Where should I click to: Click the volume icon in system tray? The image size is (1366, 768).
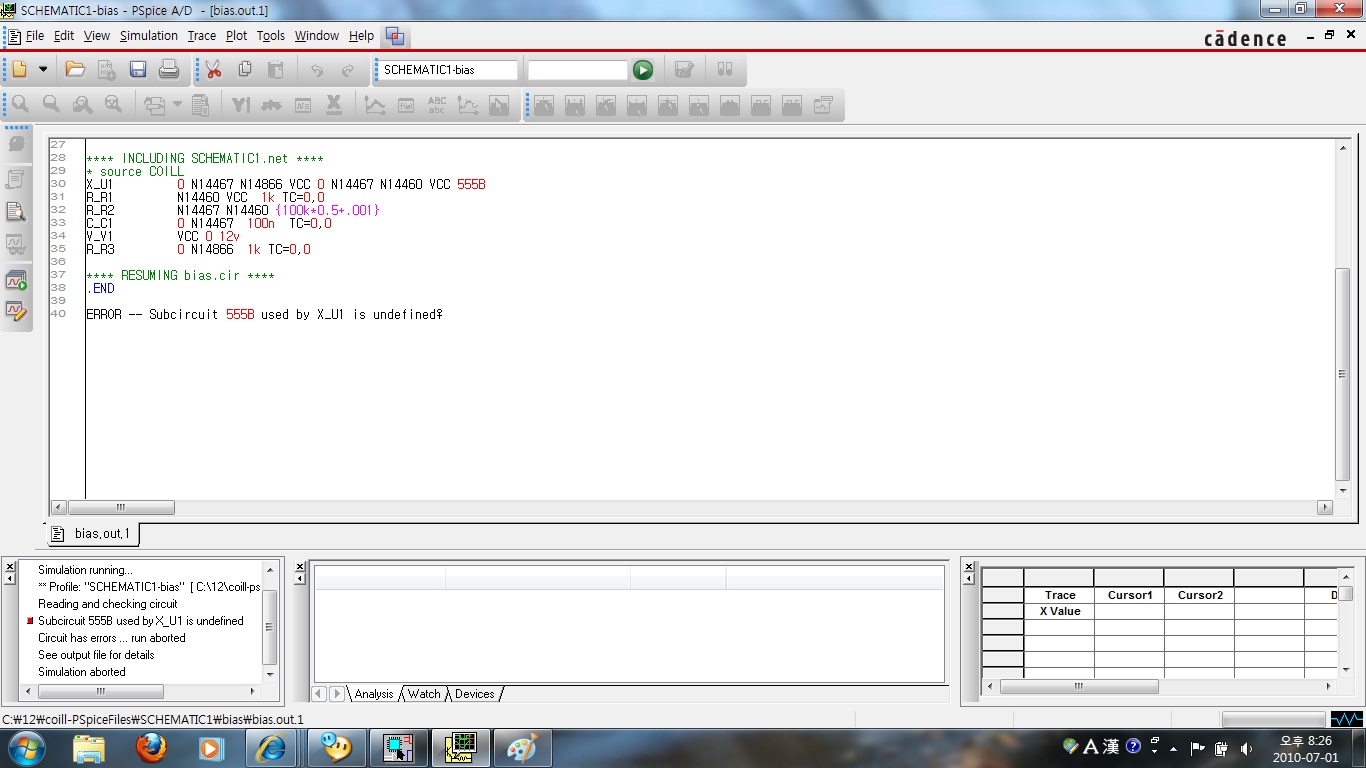point(1246,748)
